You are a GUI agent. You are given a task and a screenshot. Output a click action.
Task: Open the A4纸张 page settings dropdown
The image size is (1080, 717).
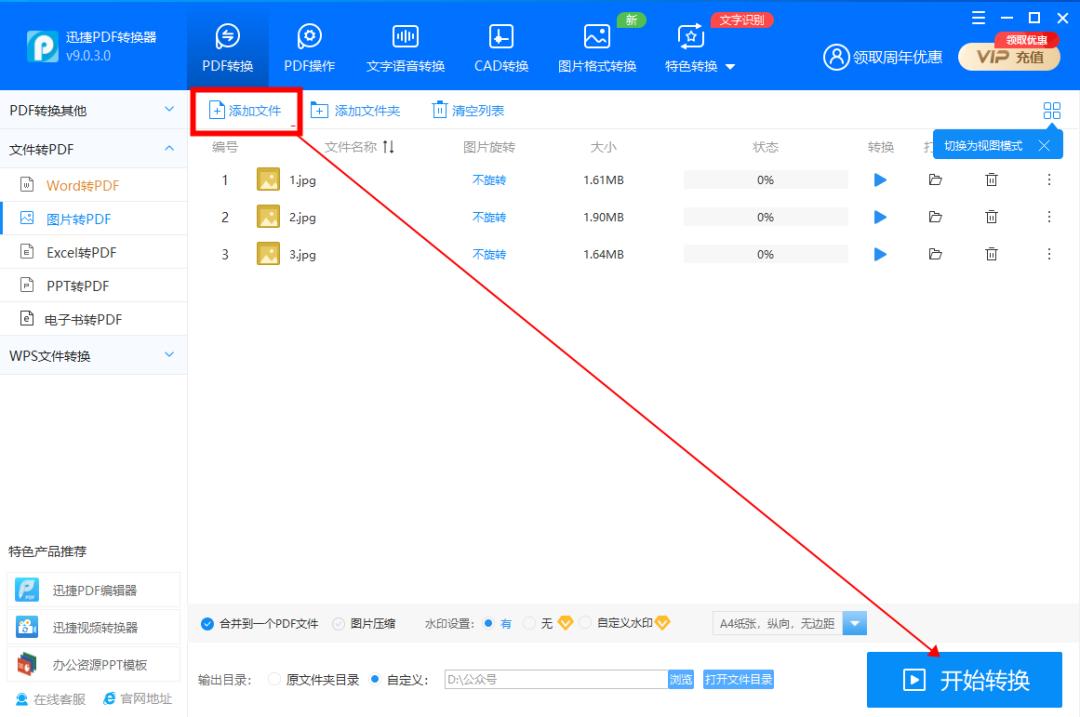coord(855,622)
